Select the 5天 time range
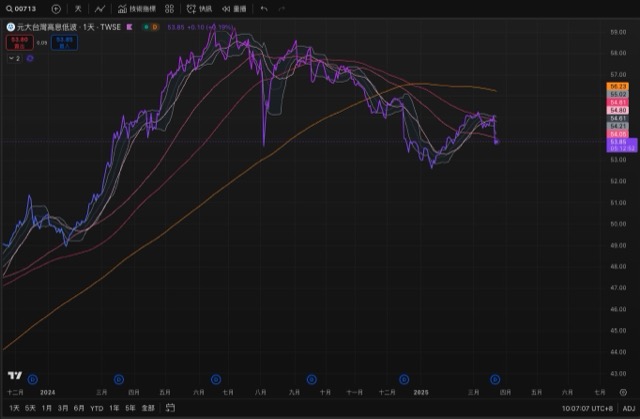The height and width of the screenshot is (419, 640). click(x=30, y=408)
